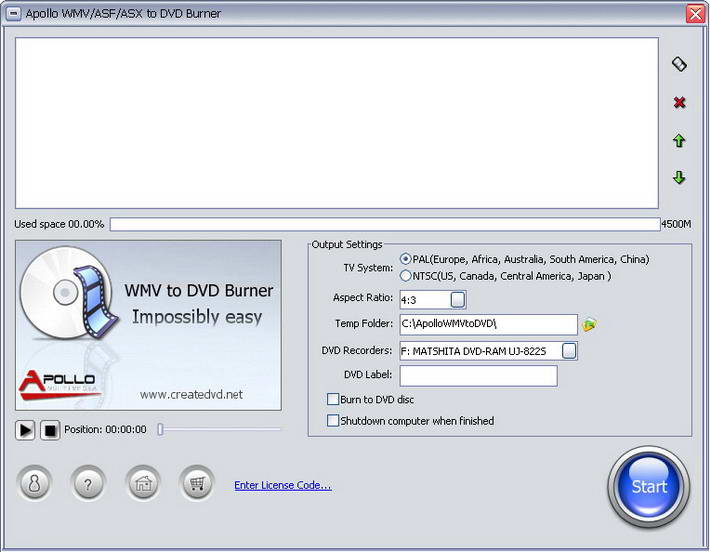Viewport: 710px width, 552px height.
Task: Open the About round person icon button
Action: click(34, 483)
